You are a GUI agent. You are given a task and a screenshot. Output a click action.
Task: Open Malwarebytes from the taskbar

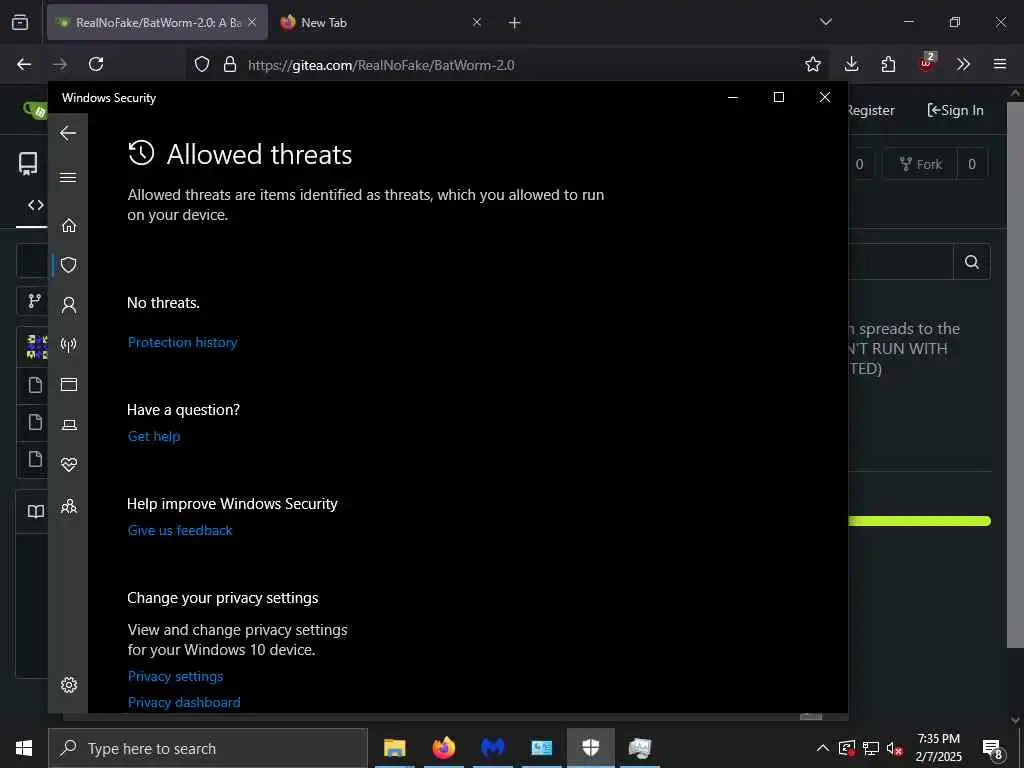click(x=493, y=748)
